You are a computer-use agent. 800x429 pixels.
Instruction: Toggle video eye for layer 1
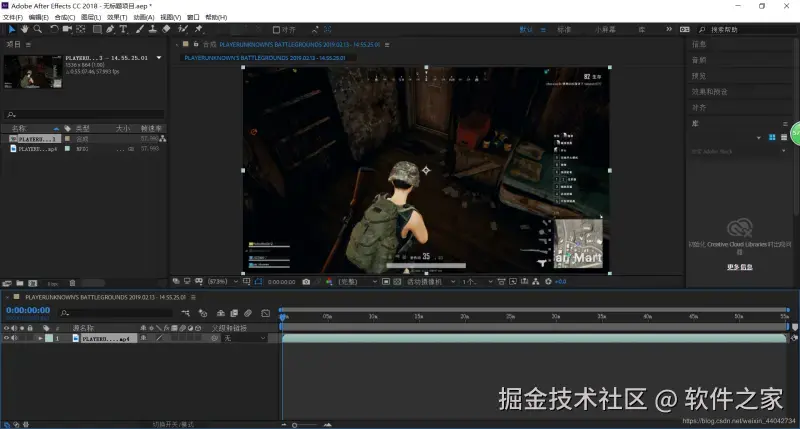click(x=7, y=338)
